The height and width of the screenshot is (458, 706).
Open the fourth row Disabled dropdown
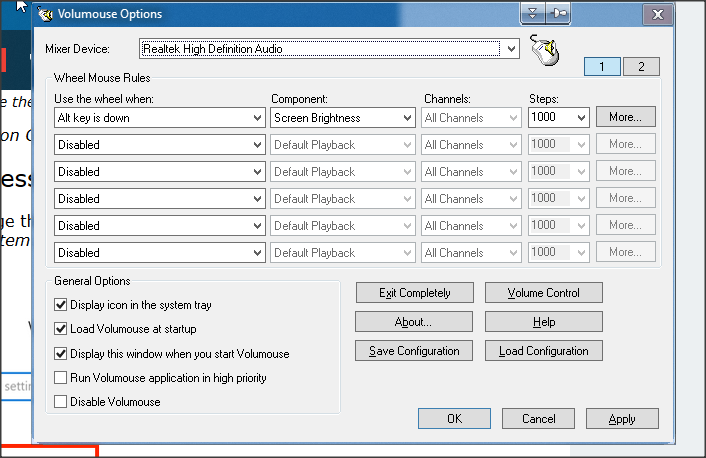pos(159,199)
